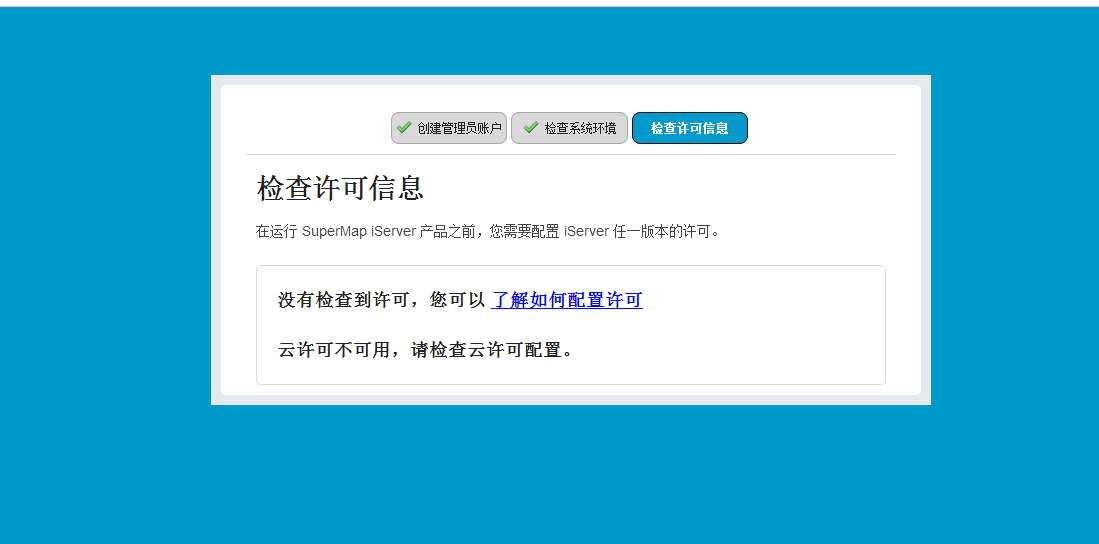Click green checkmark beside 创建管理员账户
Screen dimensions: 1099x544
pos(404,128)
